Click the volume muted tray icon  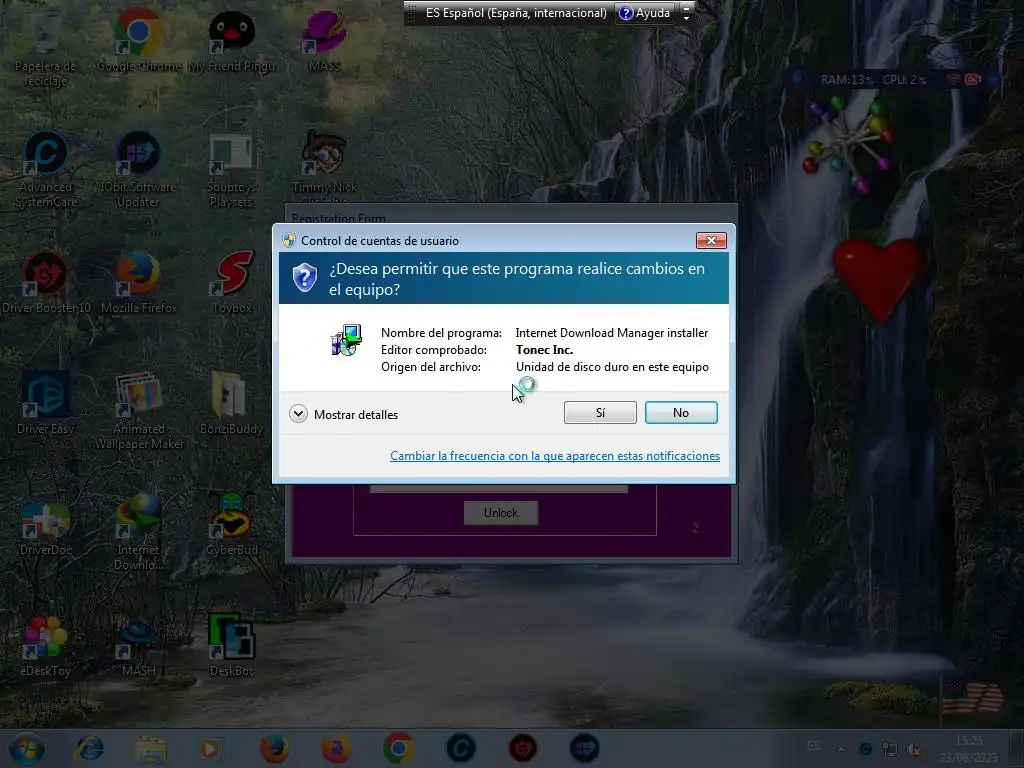(x=915, y=750)
